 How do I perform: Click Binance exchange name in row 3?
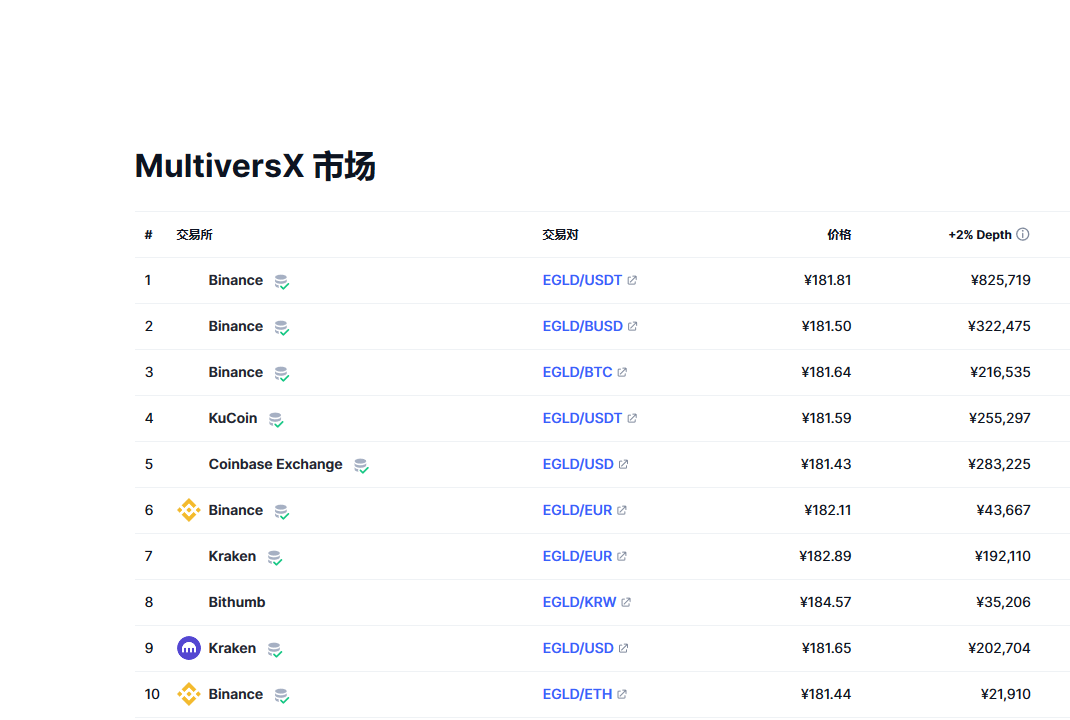(x=235, y=372)
